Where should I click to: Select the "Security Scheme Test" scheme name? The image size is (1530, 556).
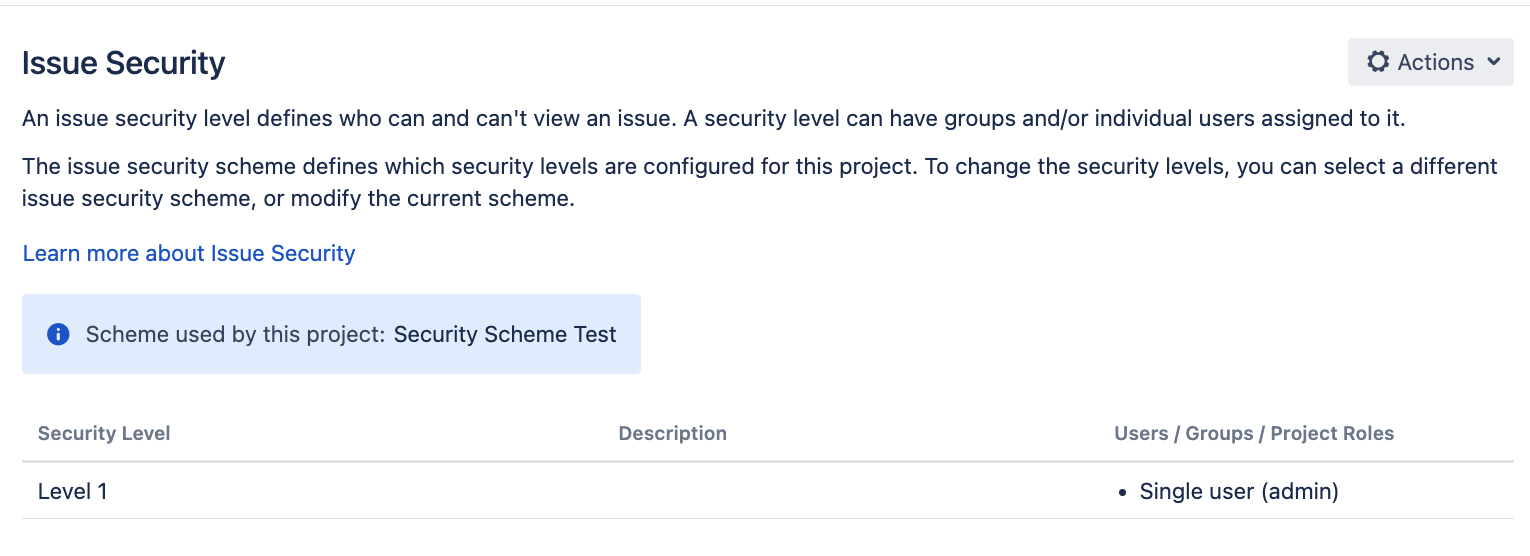click(505, 334)
